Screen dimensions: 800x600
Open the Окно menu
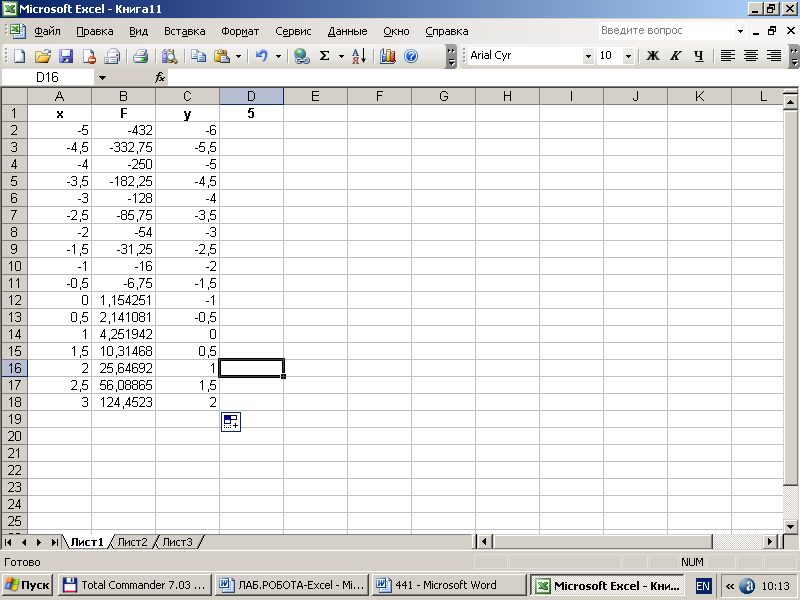point(396,31)
